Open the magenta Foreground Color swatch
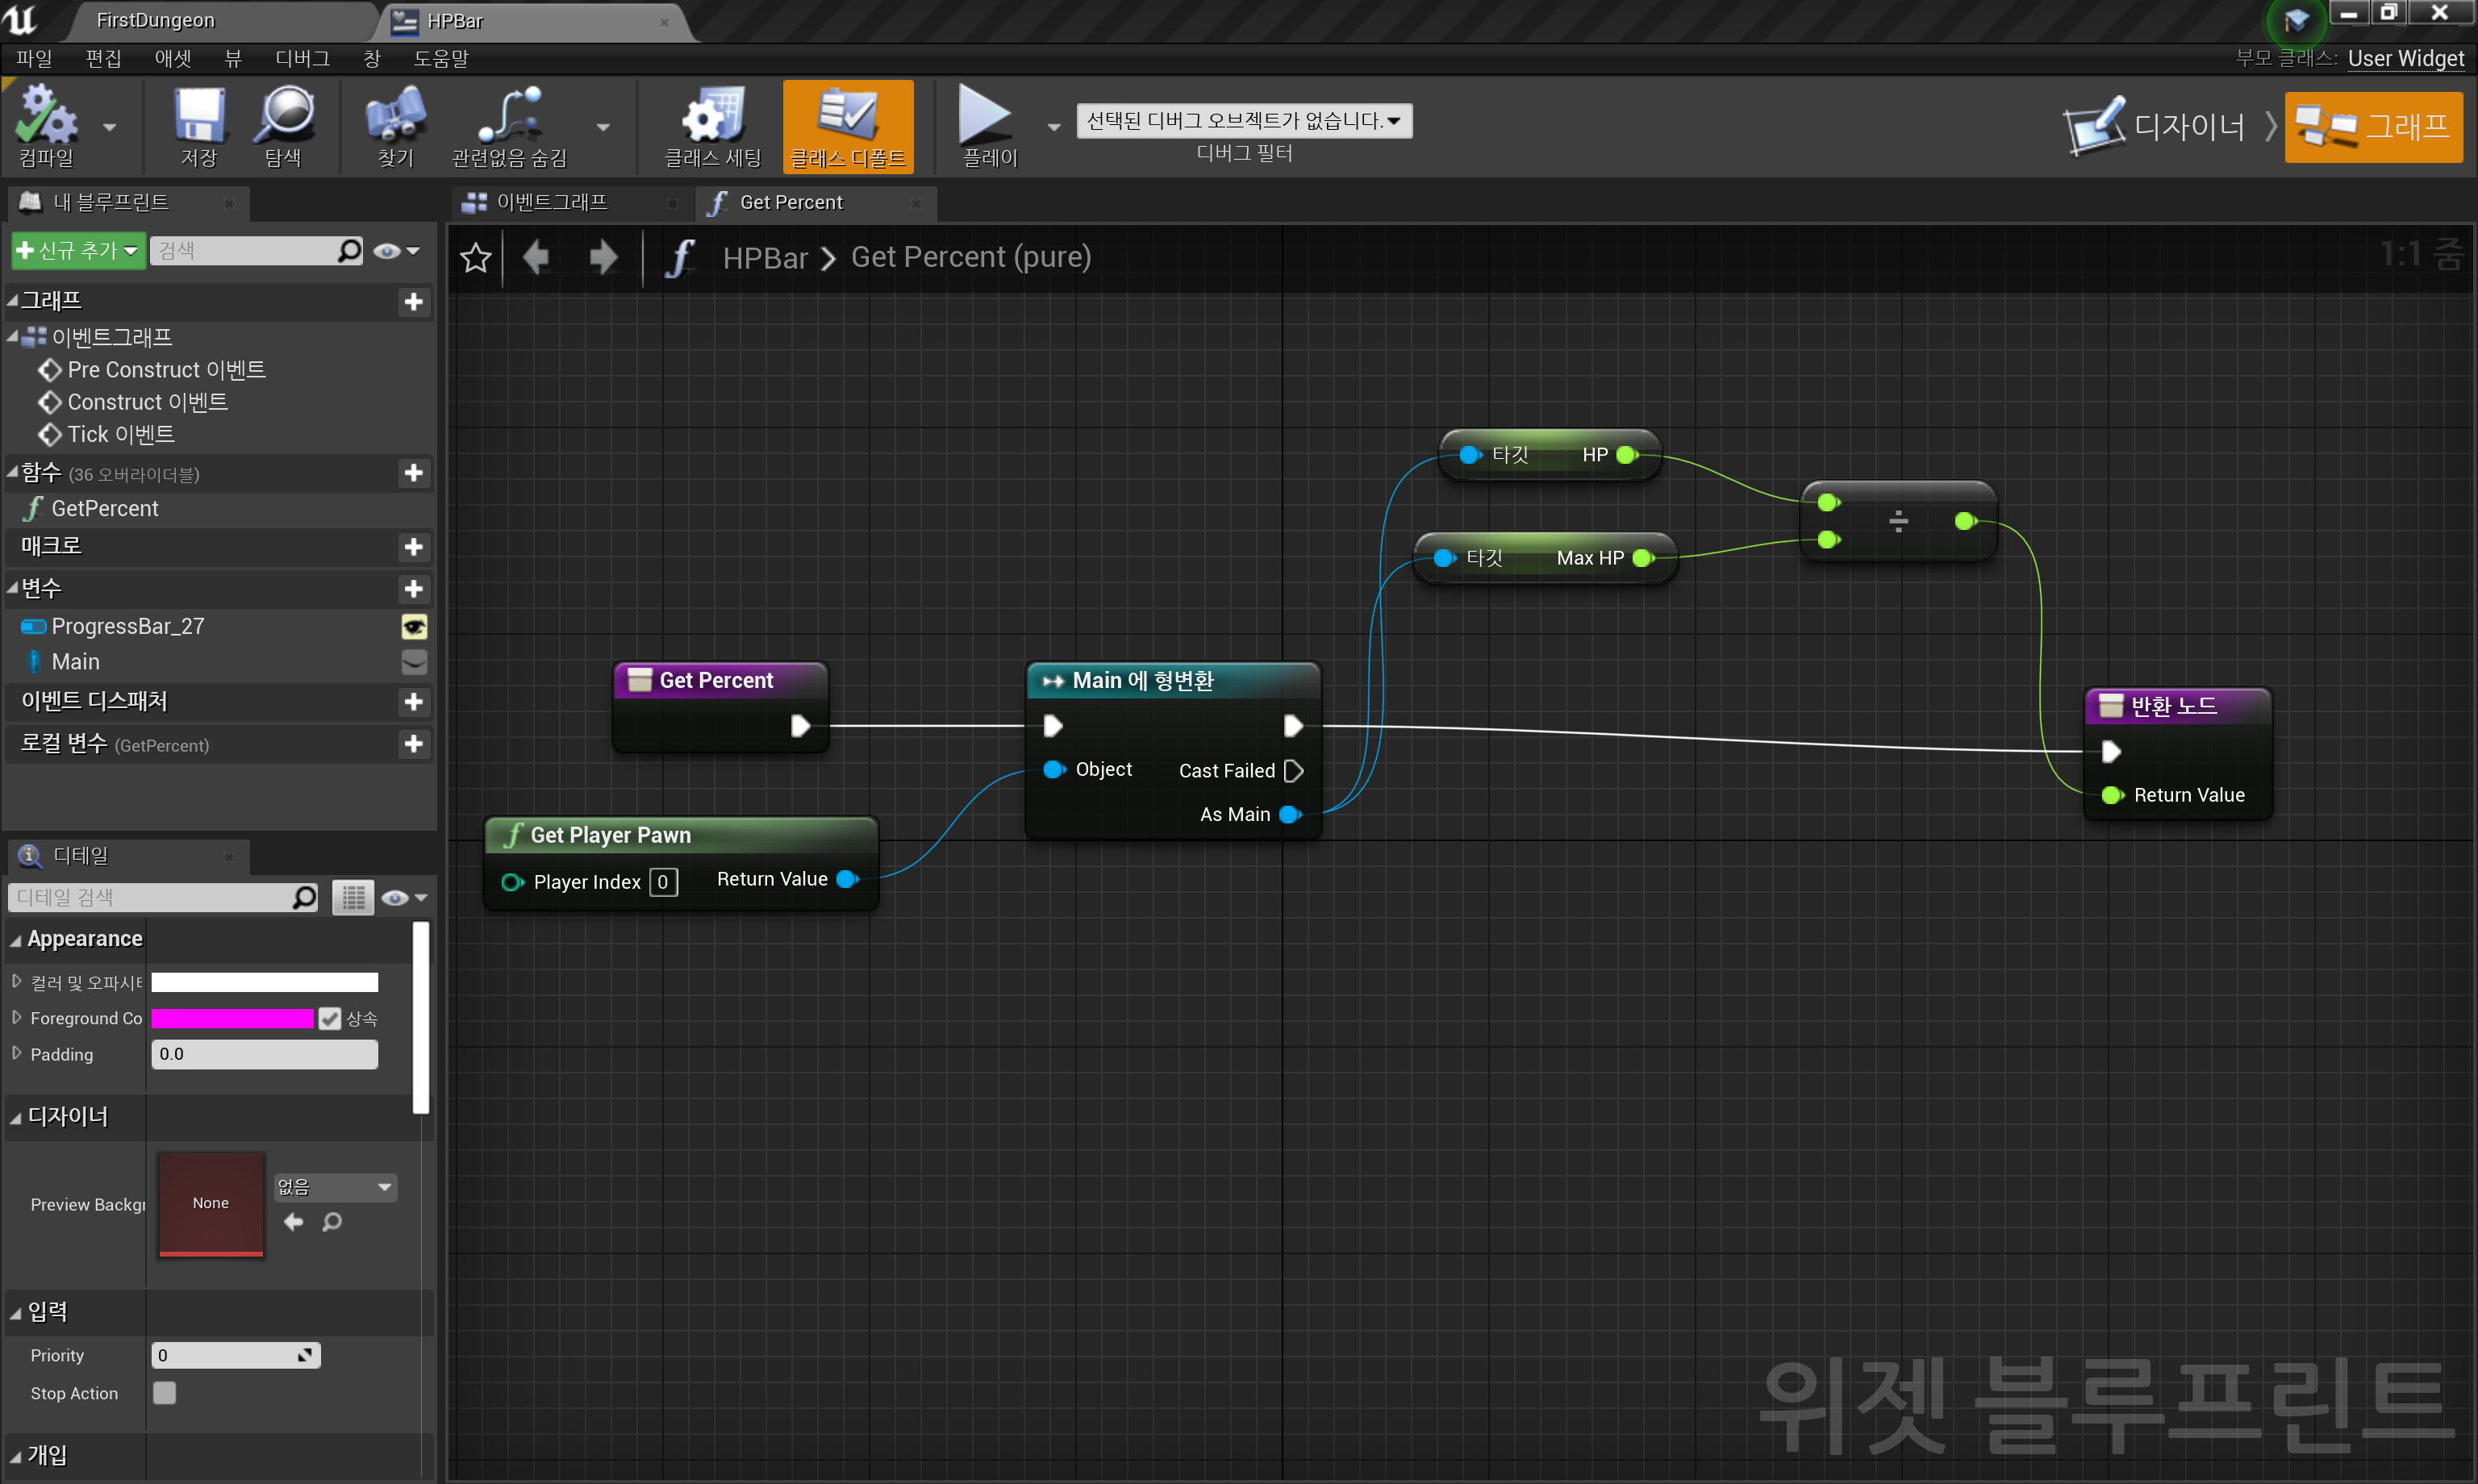Screen dimensions: 2478x1484 (232, 1018)
